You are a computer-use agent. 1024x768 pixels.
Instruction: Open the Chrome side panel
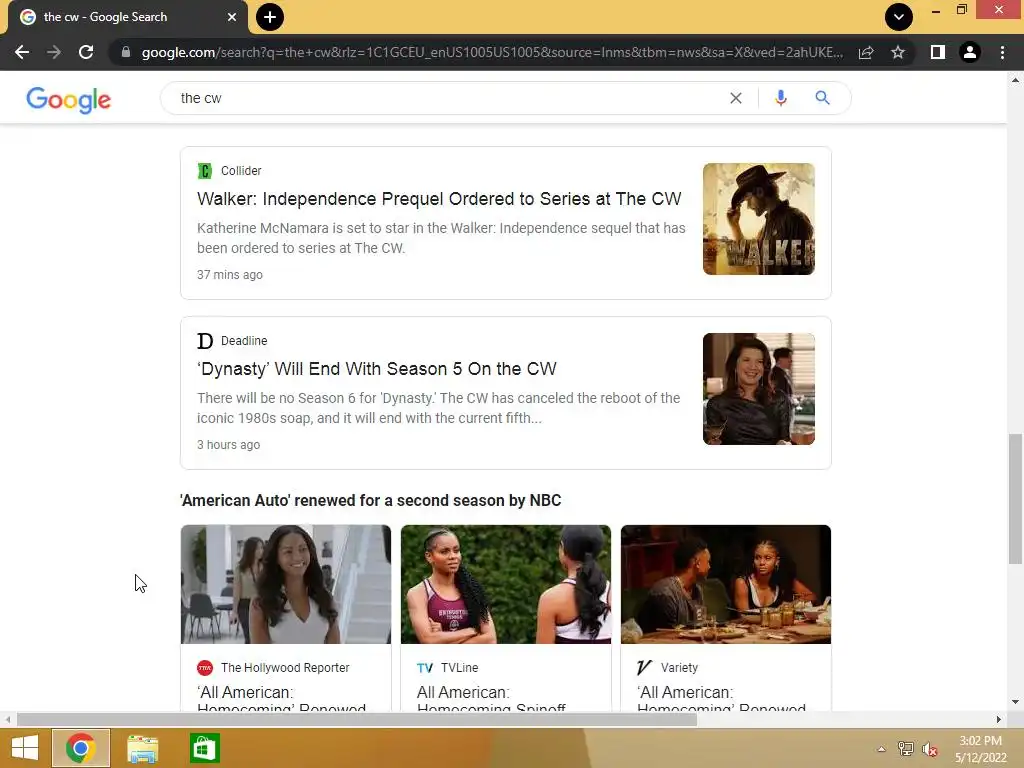[x=938, y=52]
